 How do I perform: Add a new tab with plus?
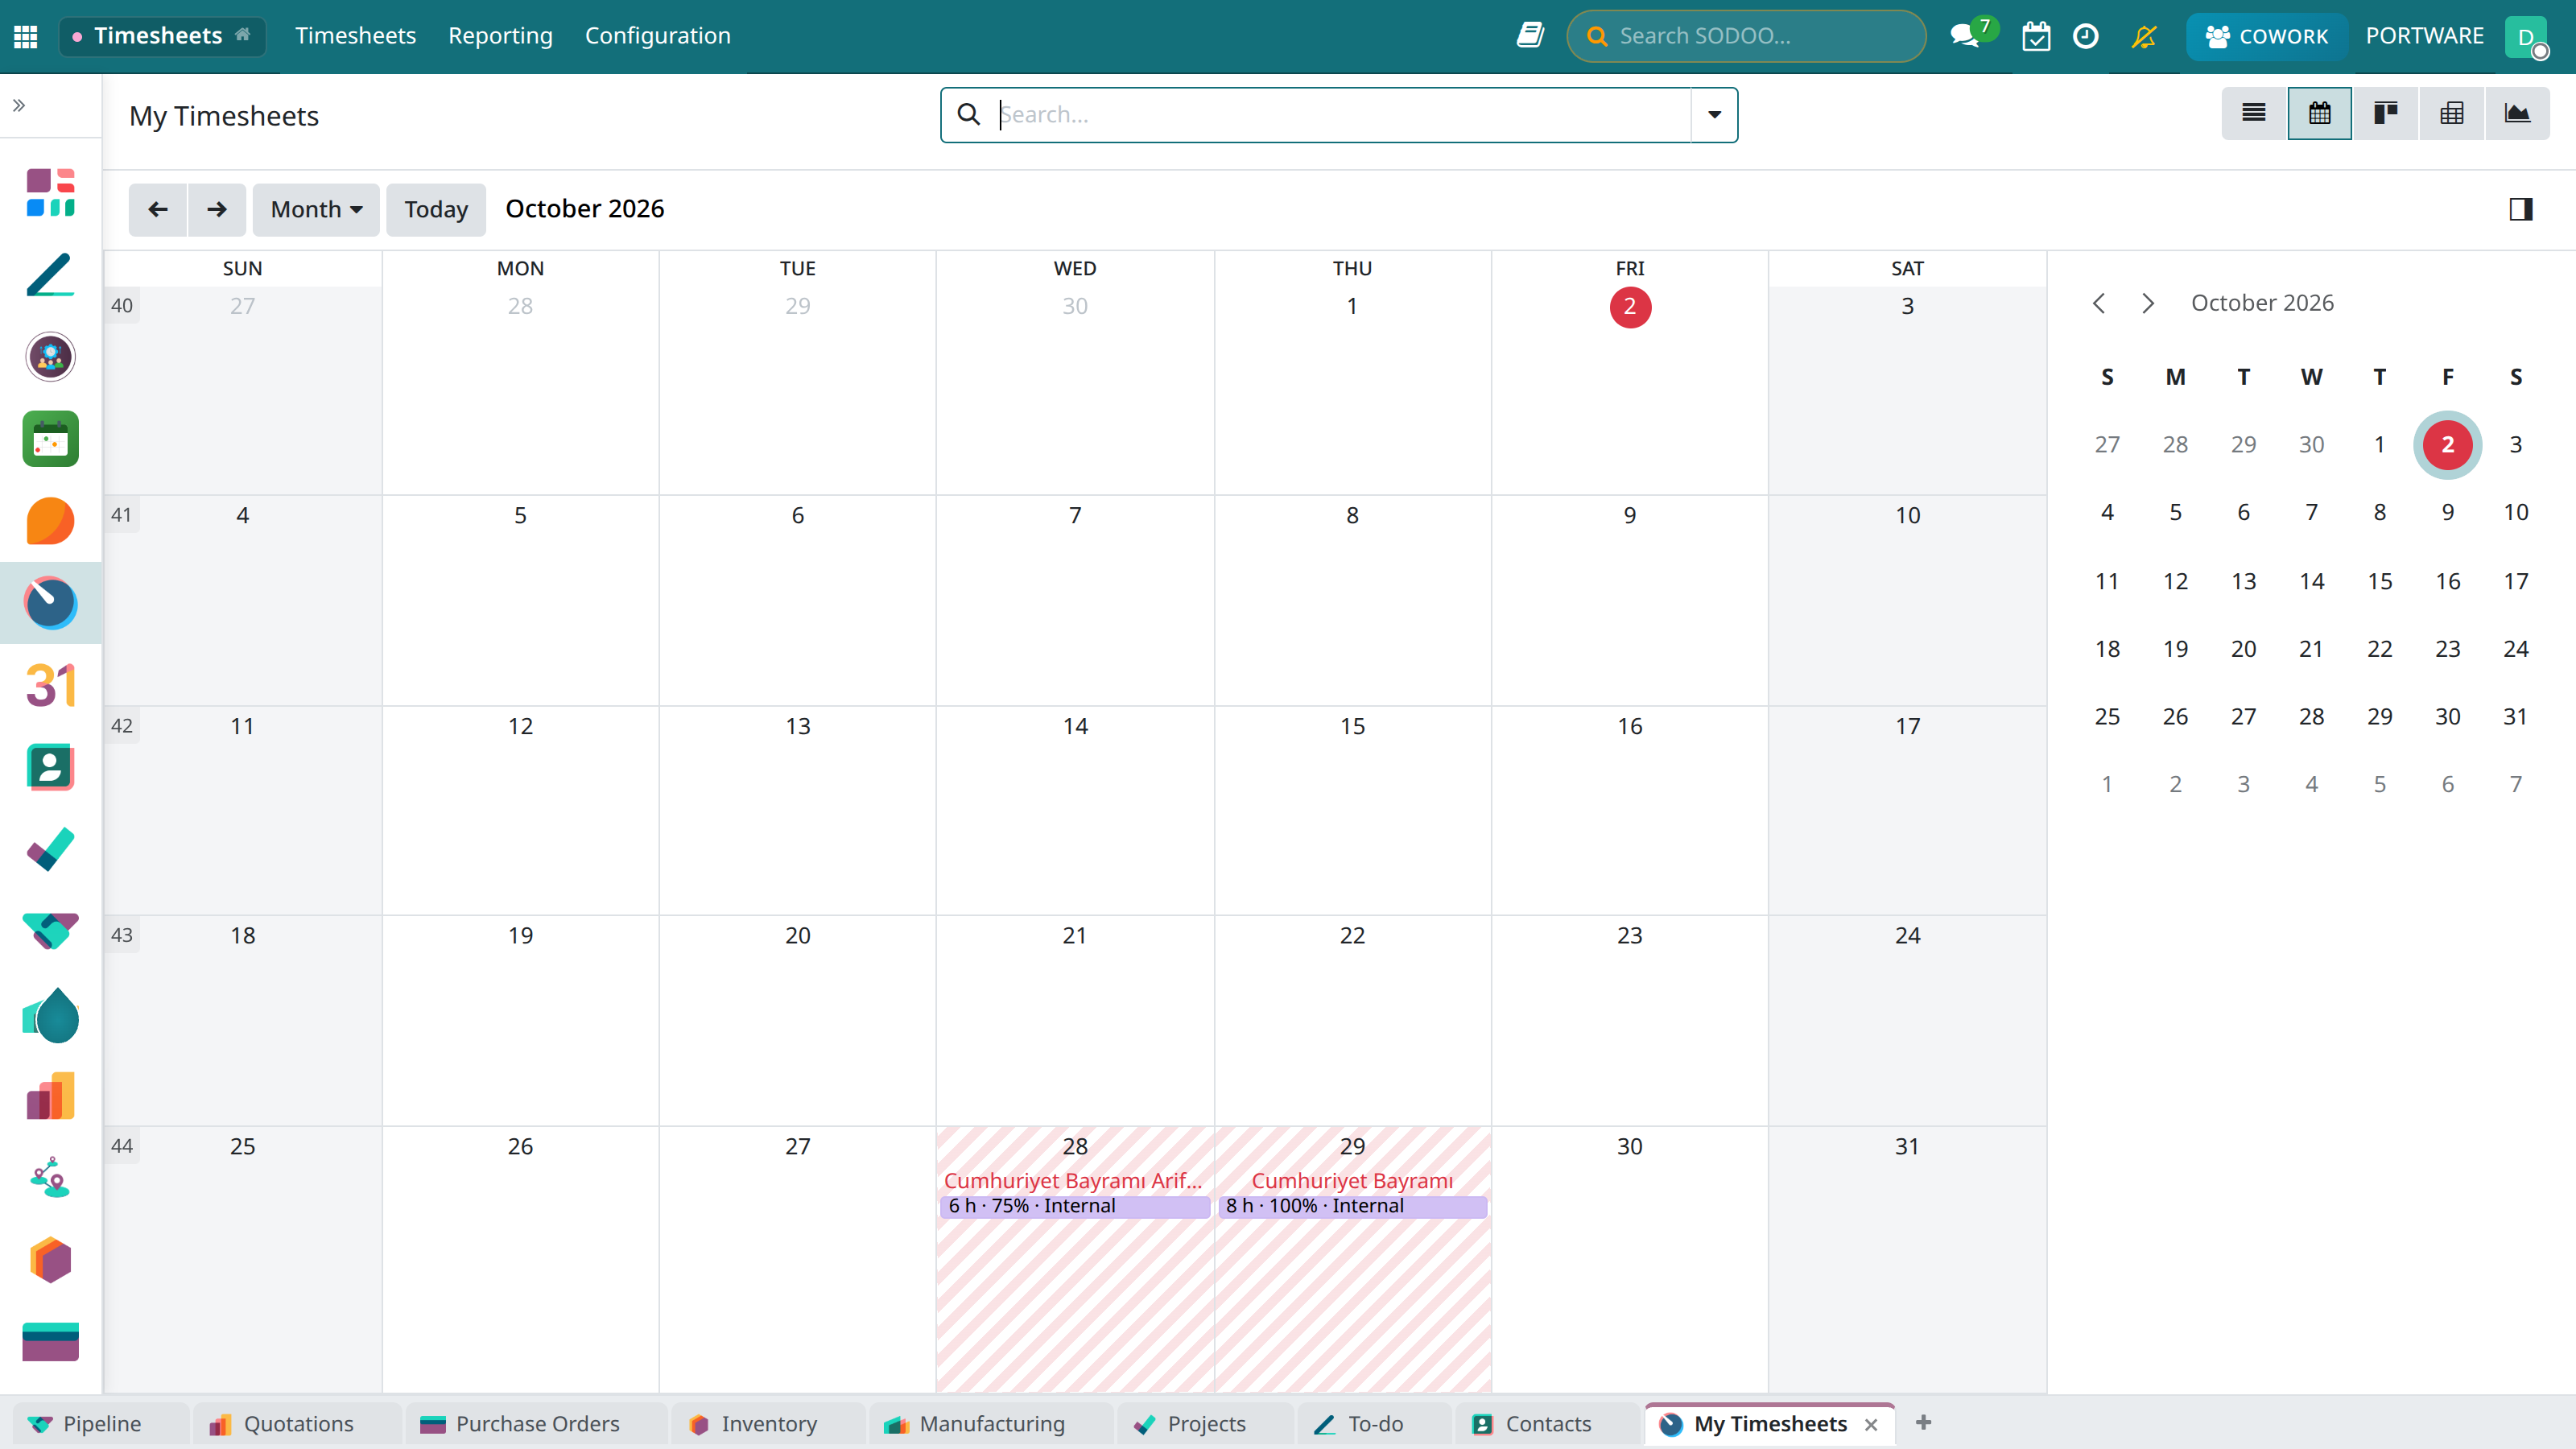click(1923, 1422)
